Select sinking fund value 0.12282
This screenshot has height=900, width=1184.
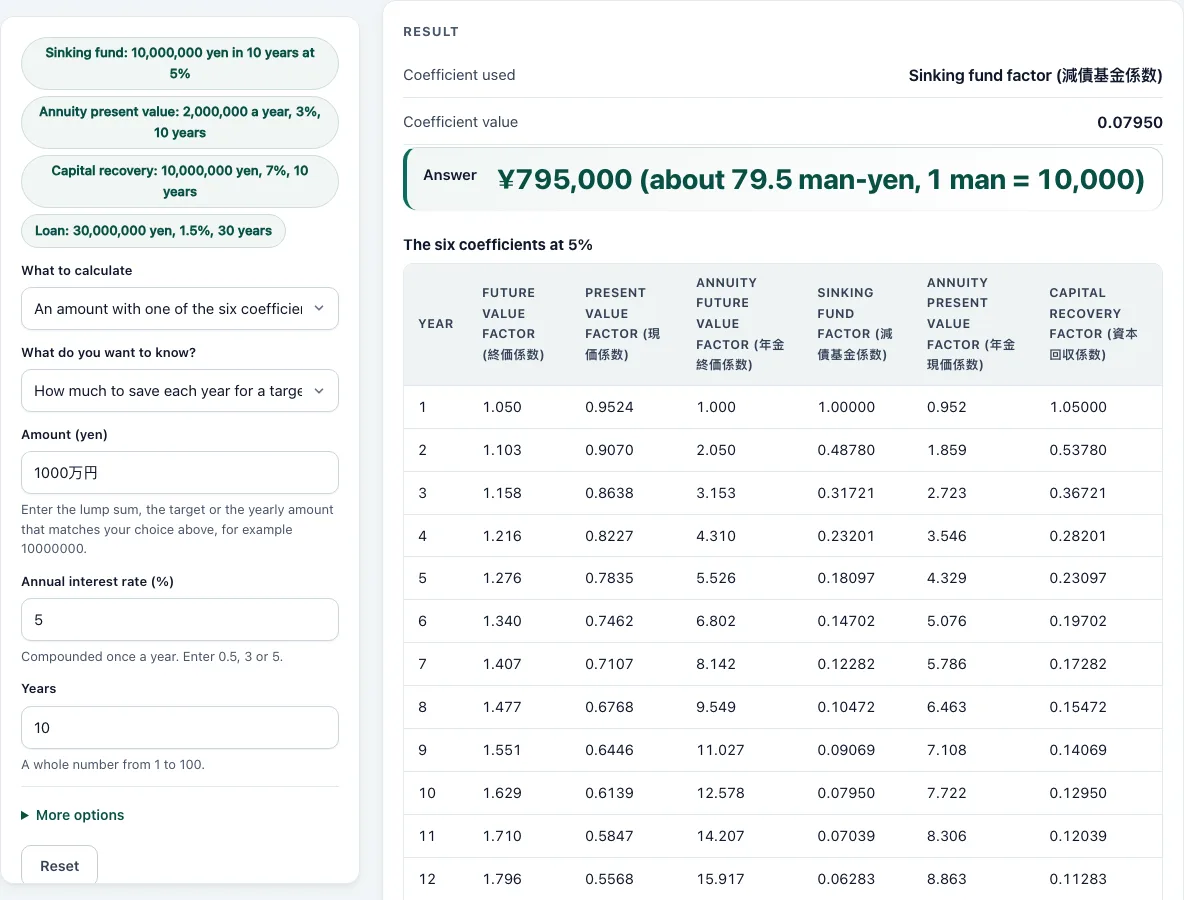(x=846, y=664)
